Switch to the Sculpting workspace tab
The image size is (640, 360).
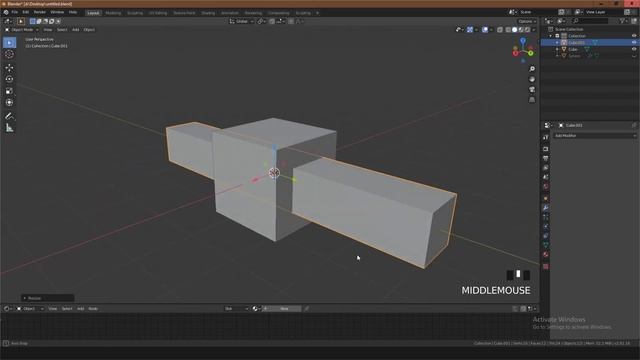(x=135, y=13)
